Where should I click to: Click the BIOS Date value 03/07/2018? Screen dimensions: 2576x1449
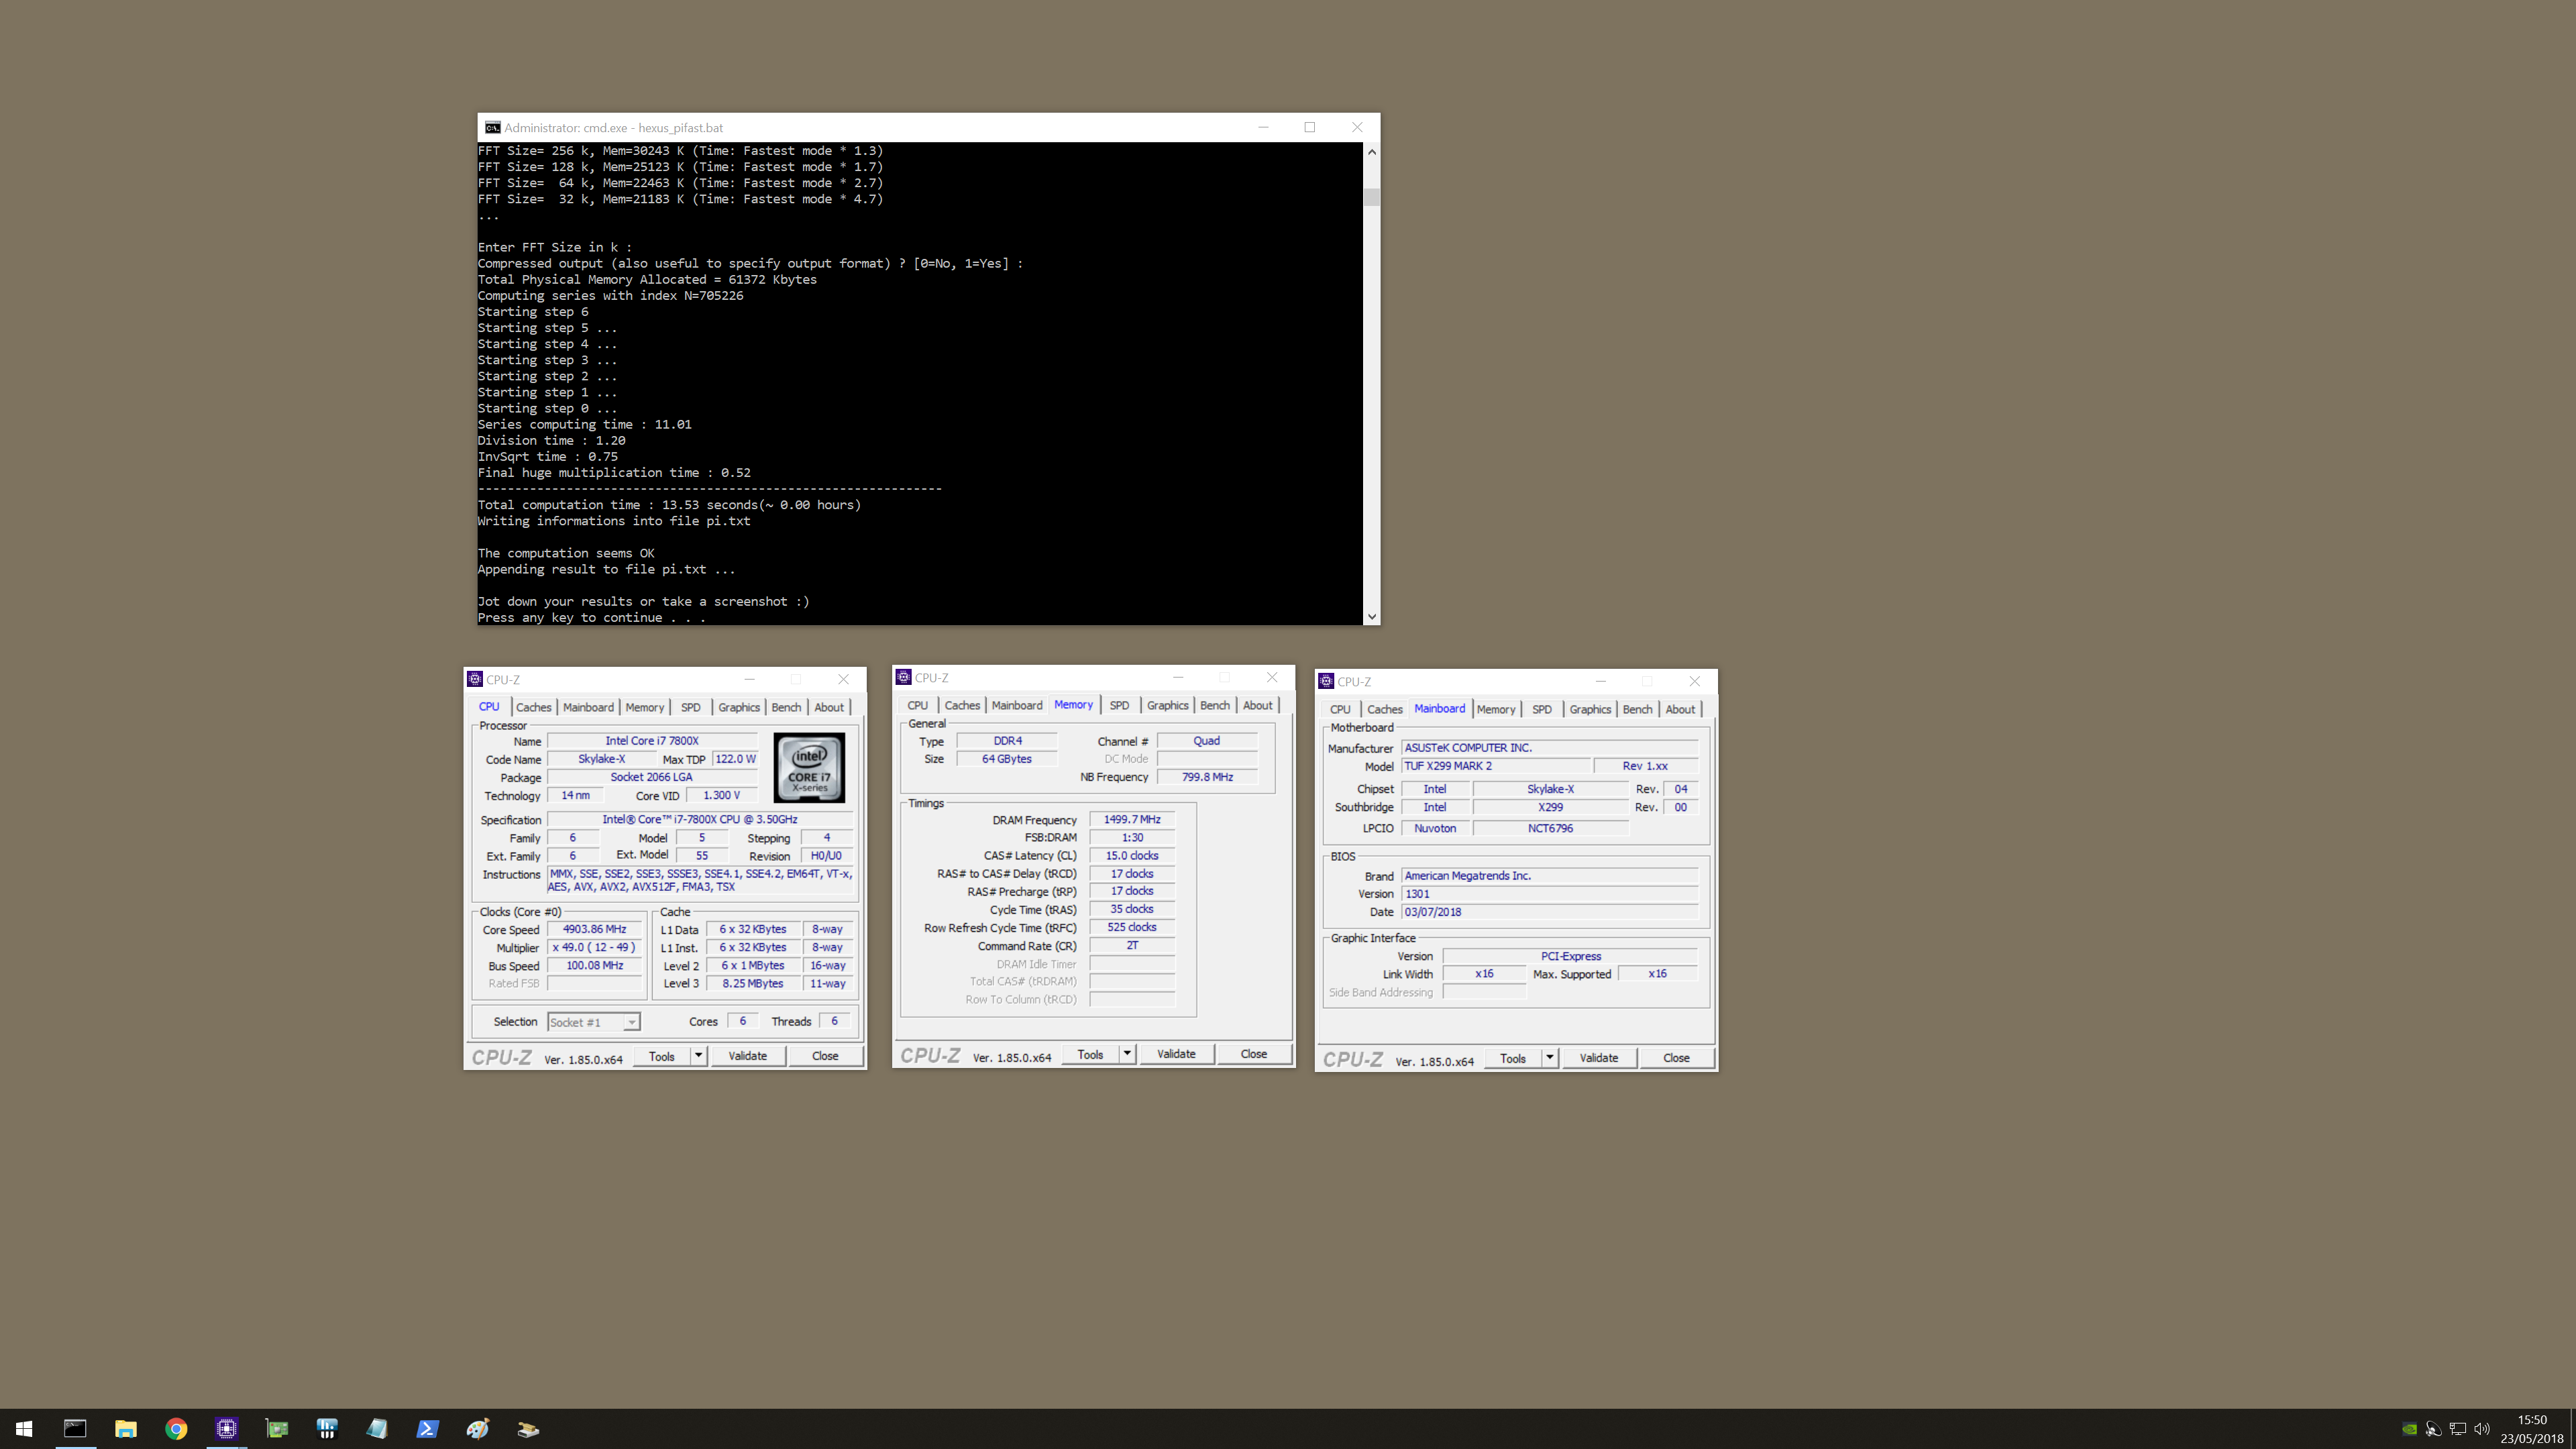coord(1550,912)
